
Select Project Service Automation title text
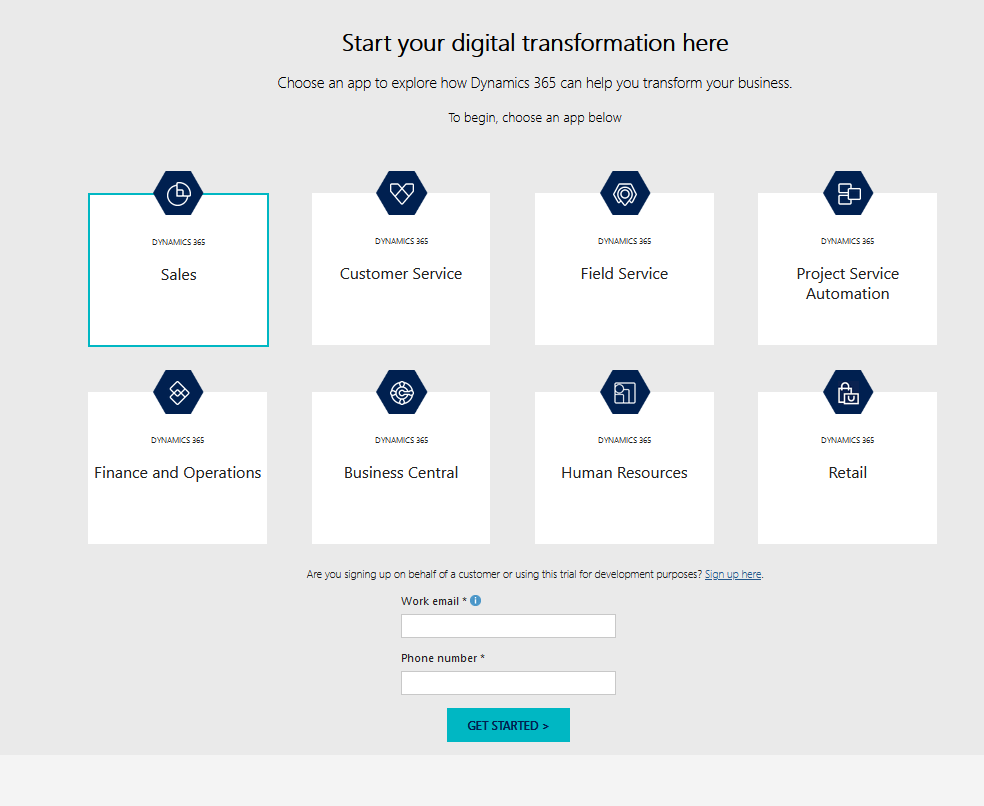coord(848,284)
